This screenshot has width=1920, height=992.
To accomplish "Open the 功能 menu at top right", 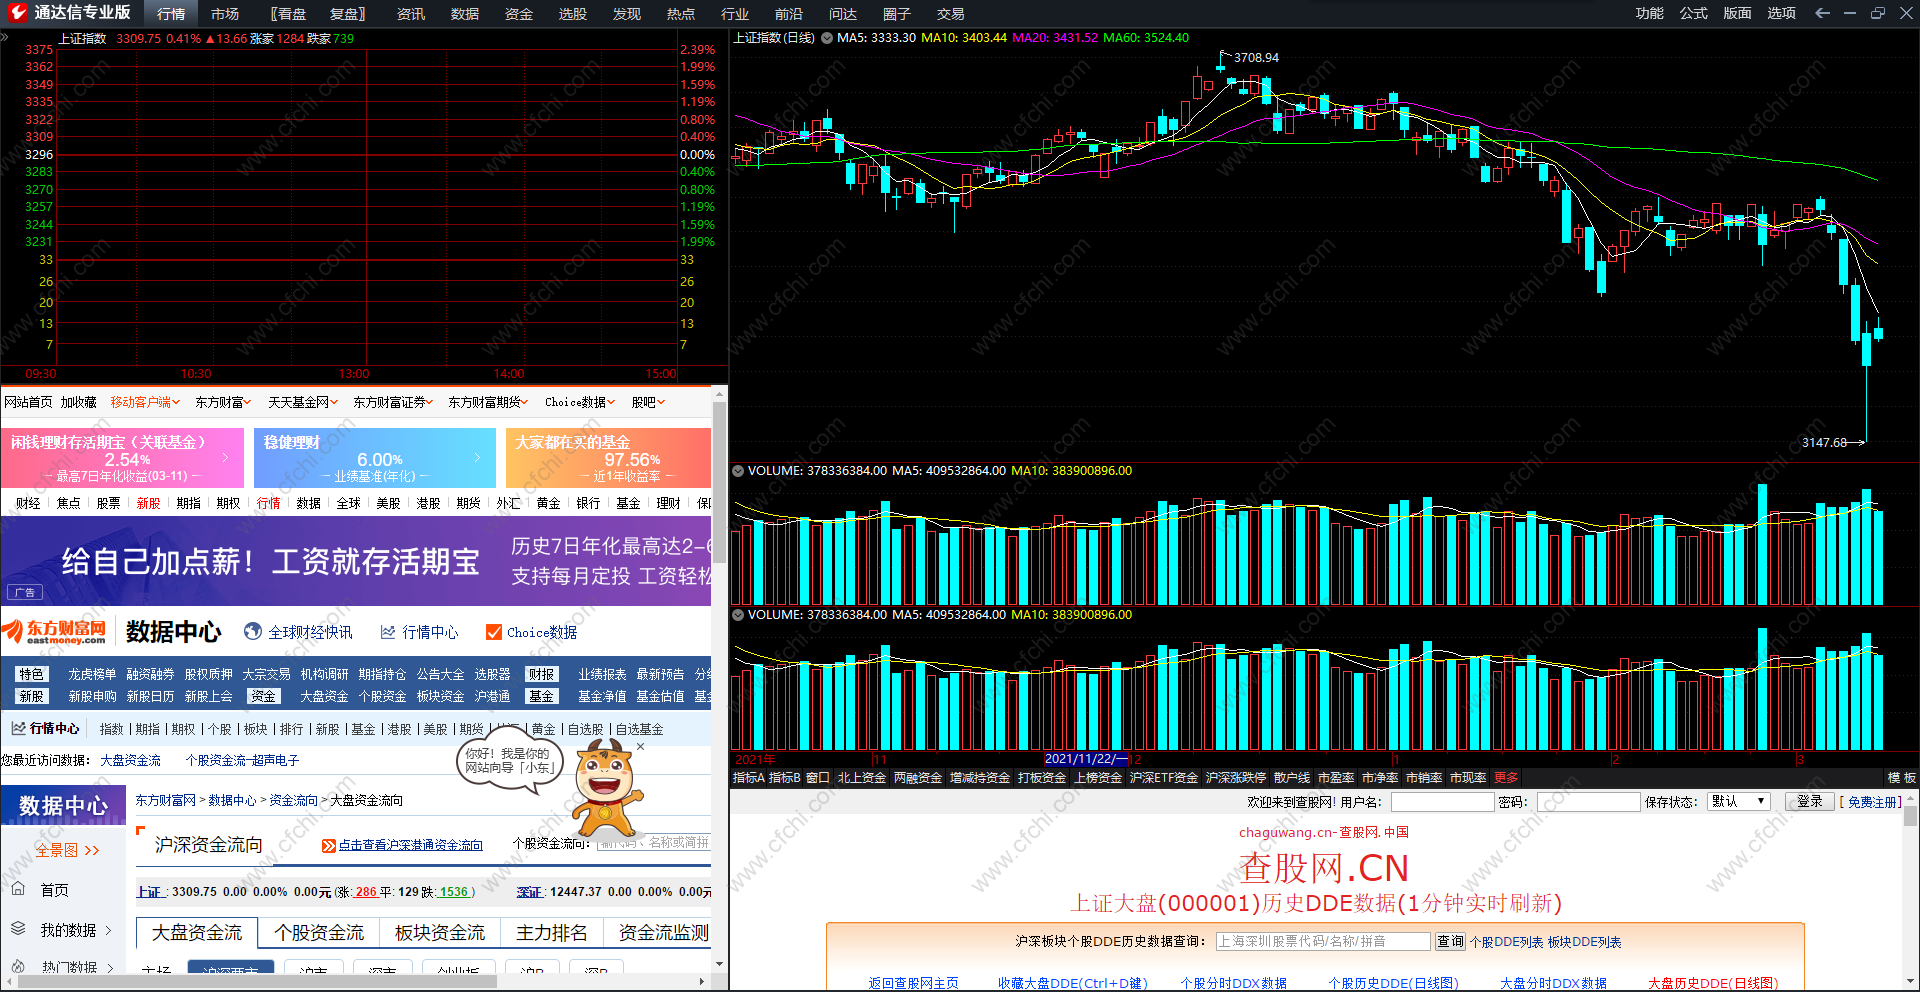I will (1650, 13).
